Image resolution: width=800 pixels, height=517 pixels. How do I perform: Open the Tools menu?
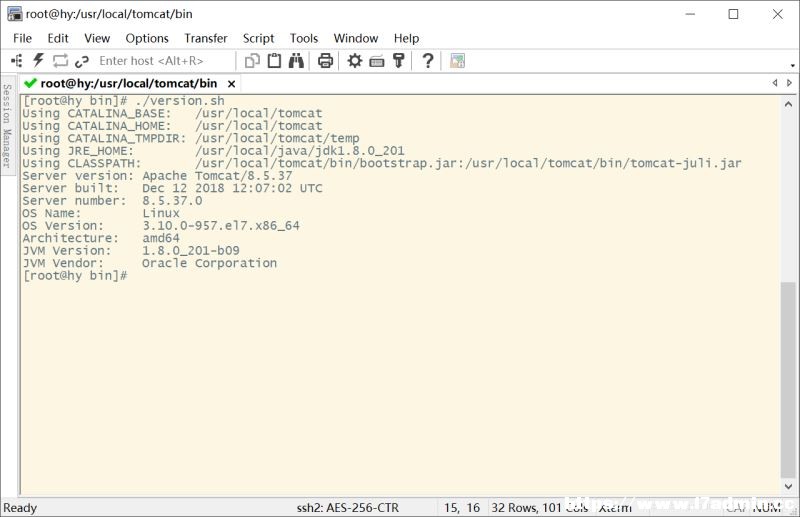(304, 38)
